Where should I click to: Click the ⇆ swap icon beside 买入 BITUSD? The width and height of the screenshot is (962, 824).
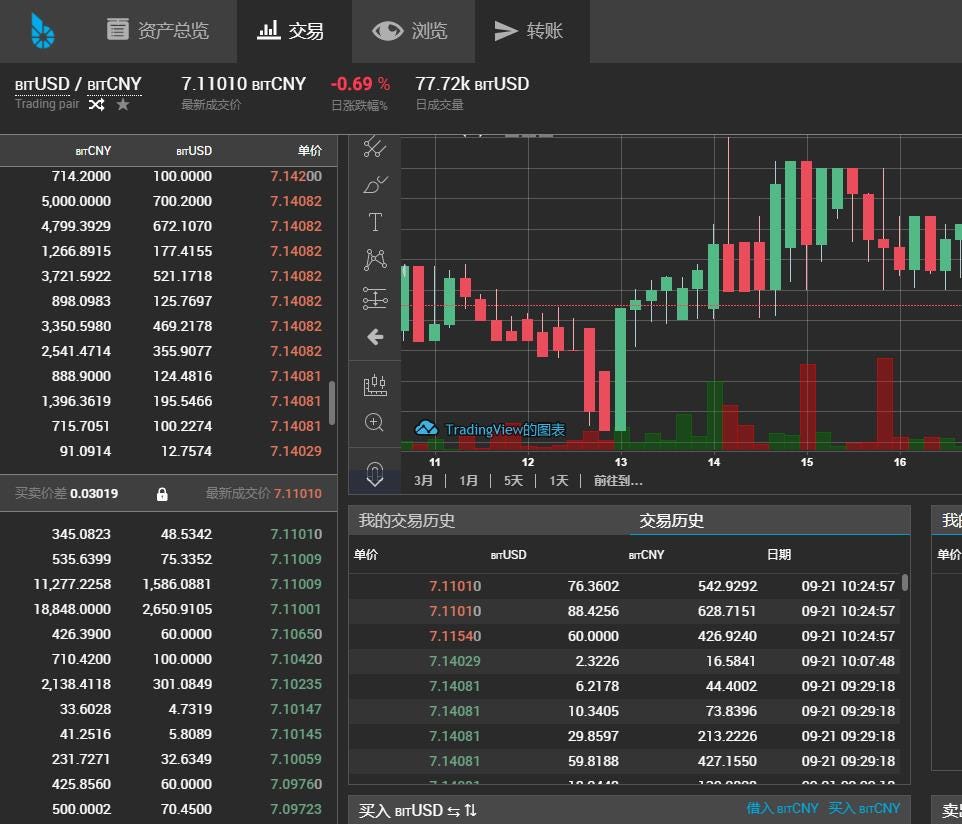tap(453, 811)
